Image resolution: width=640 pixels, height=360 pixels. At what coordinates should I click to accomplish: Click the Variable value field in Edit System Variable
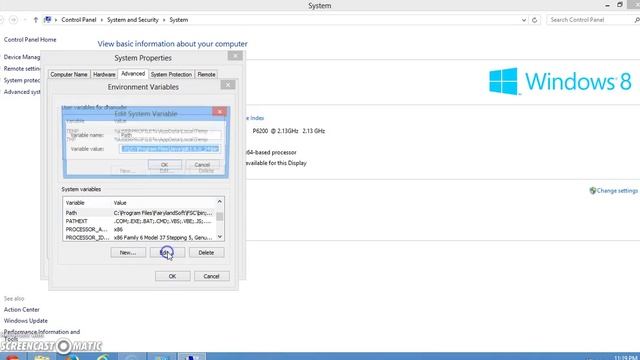171,149
